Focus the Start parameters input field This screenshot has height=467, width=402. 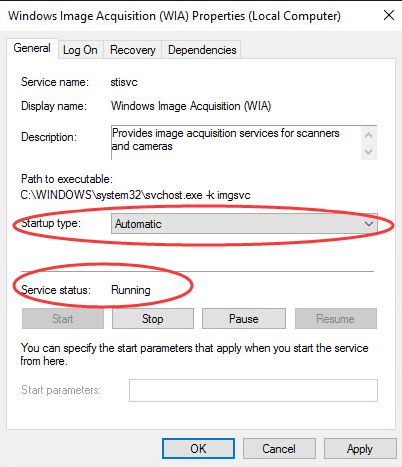253,390
